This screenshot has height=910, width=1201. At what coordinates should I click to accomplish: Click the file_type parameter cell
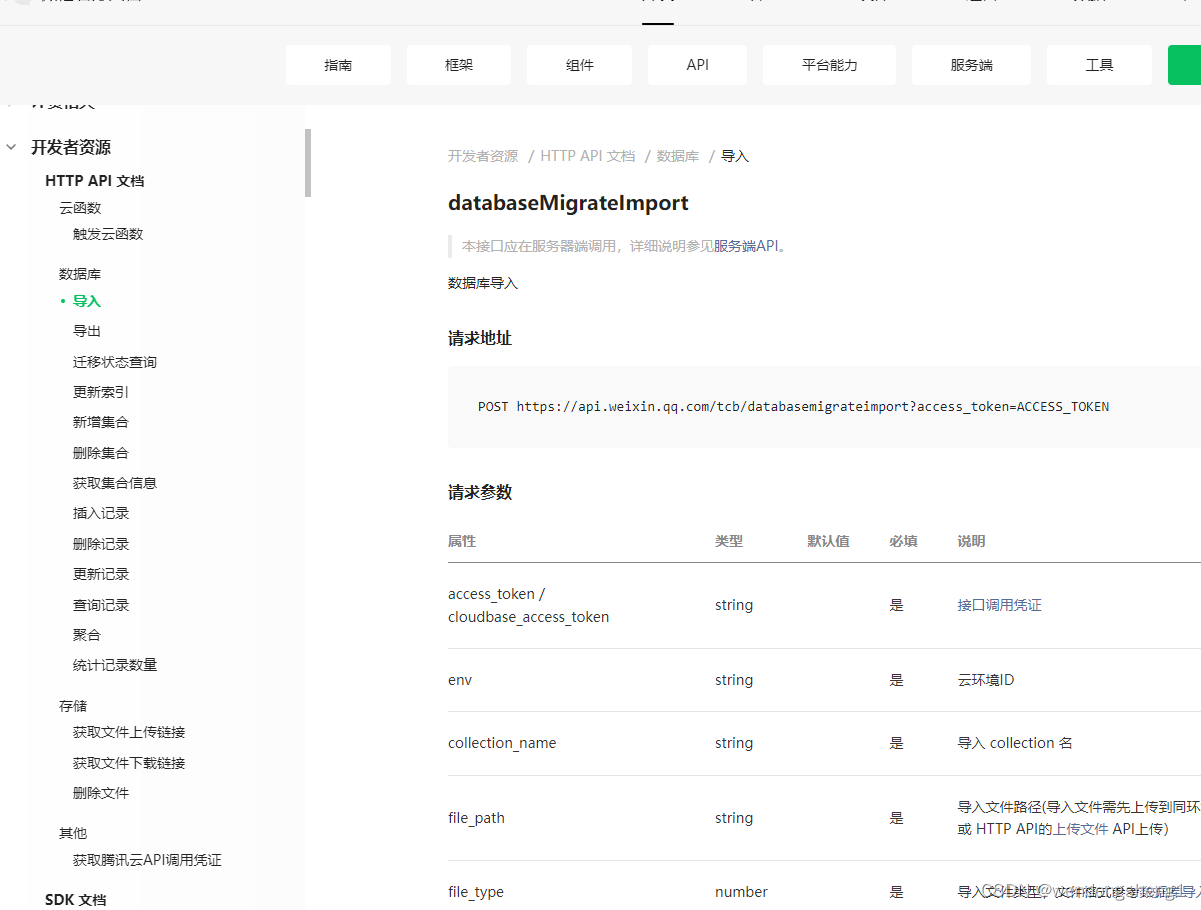(x=476, y=892)
